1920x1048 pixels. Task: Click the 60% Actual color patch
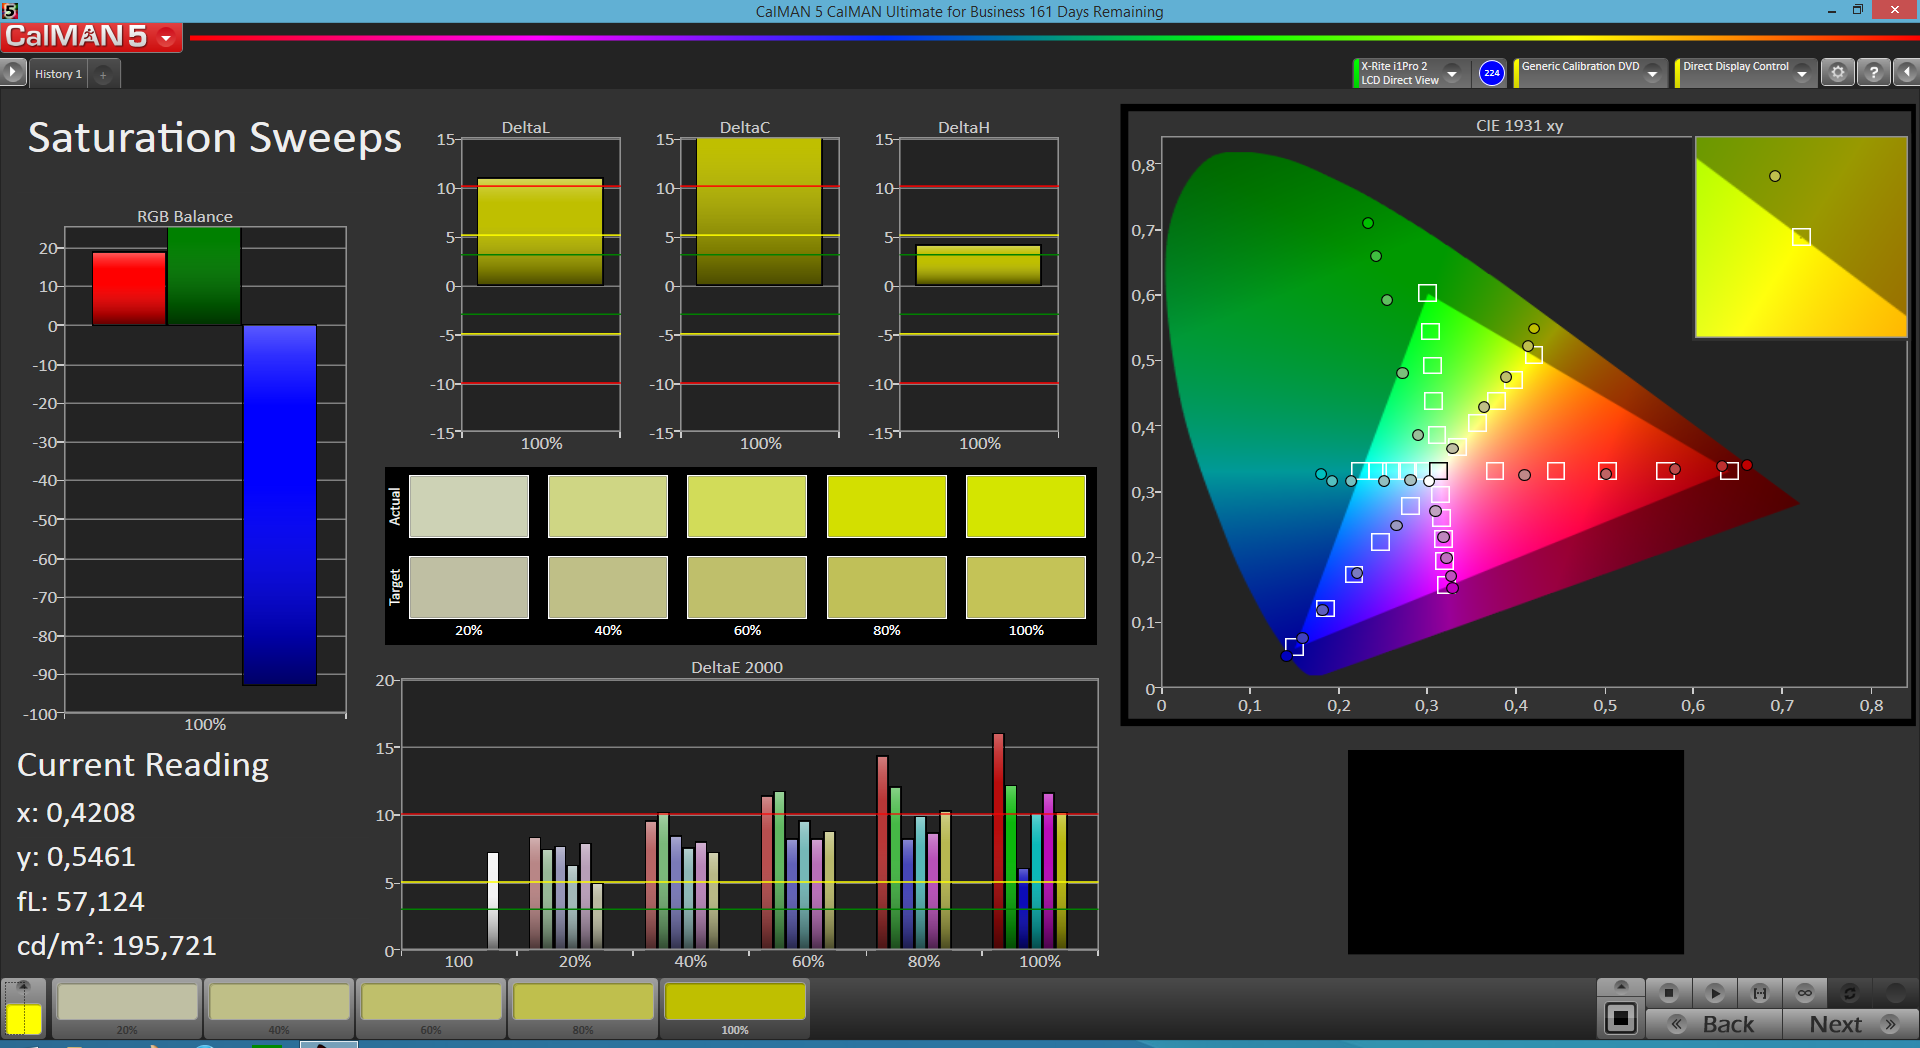click(x=746, y=506)
